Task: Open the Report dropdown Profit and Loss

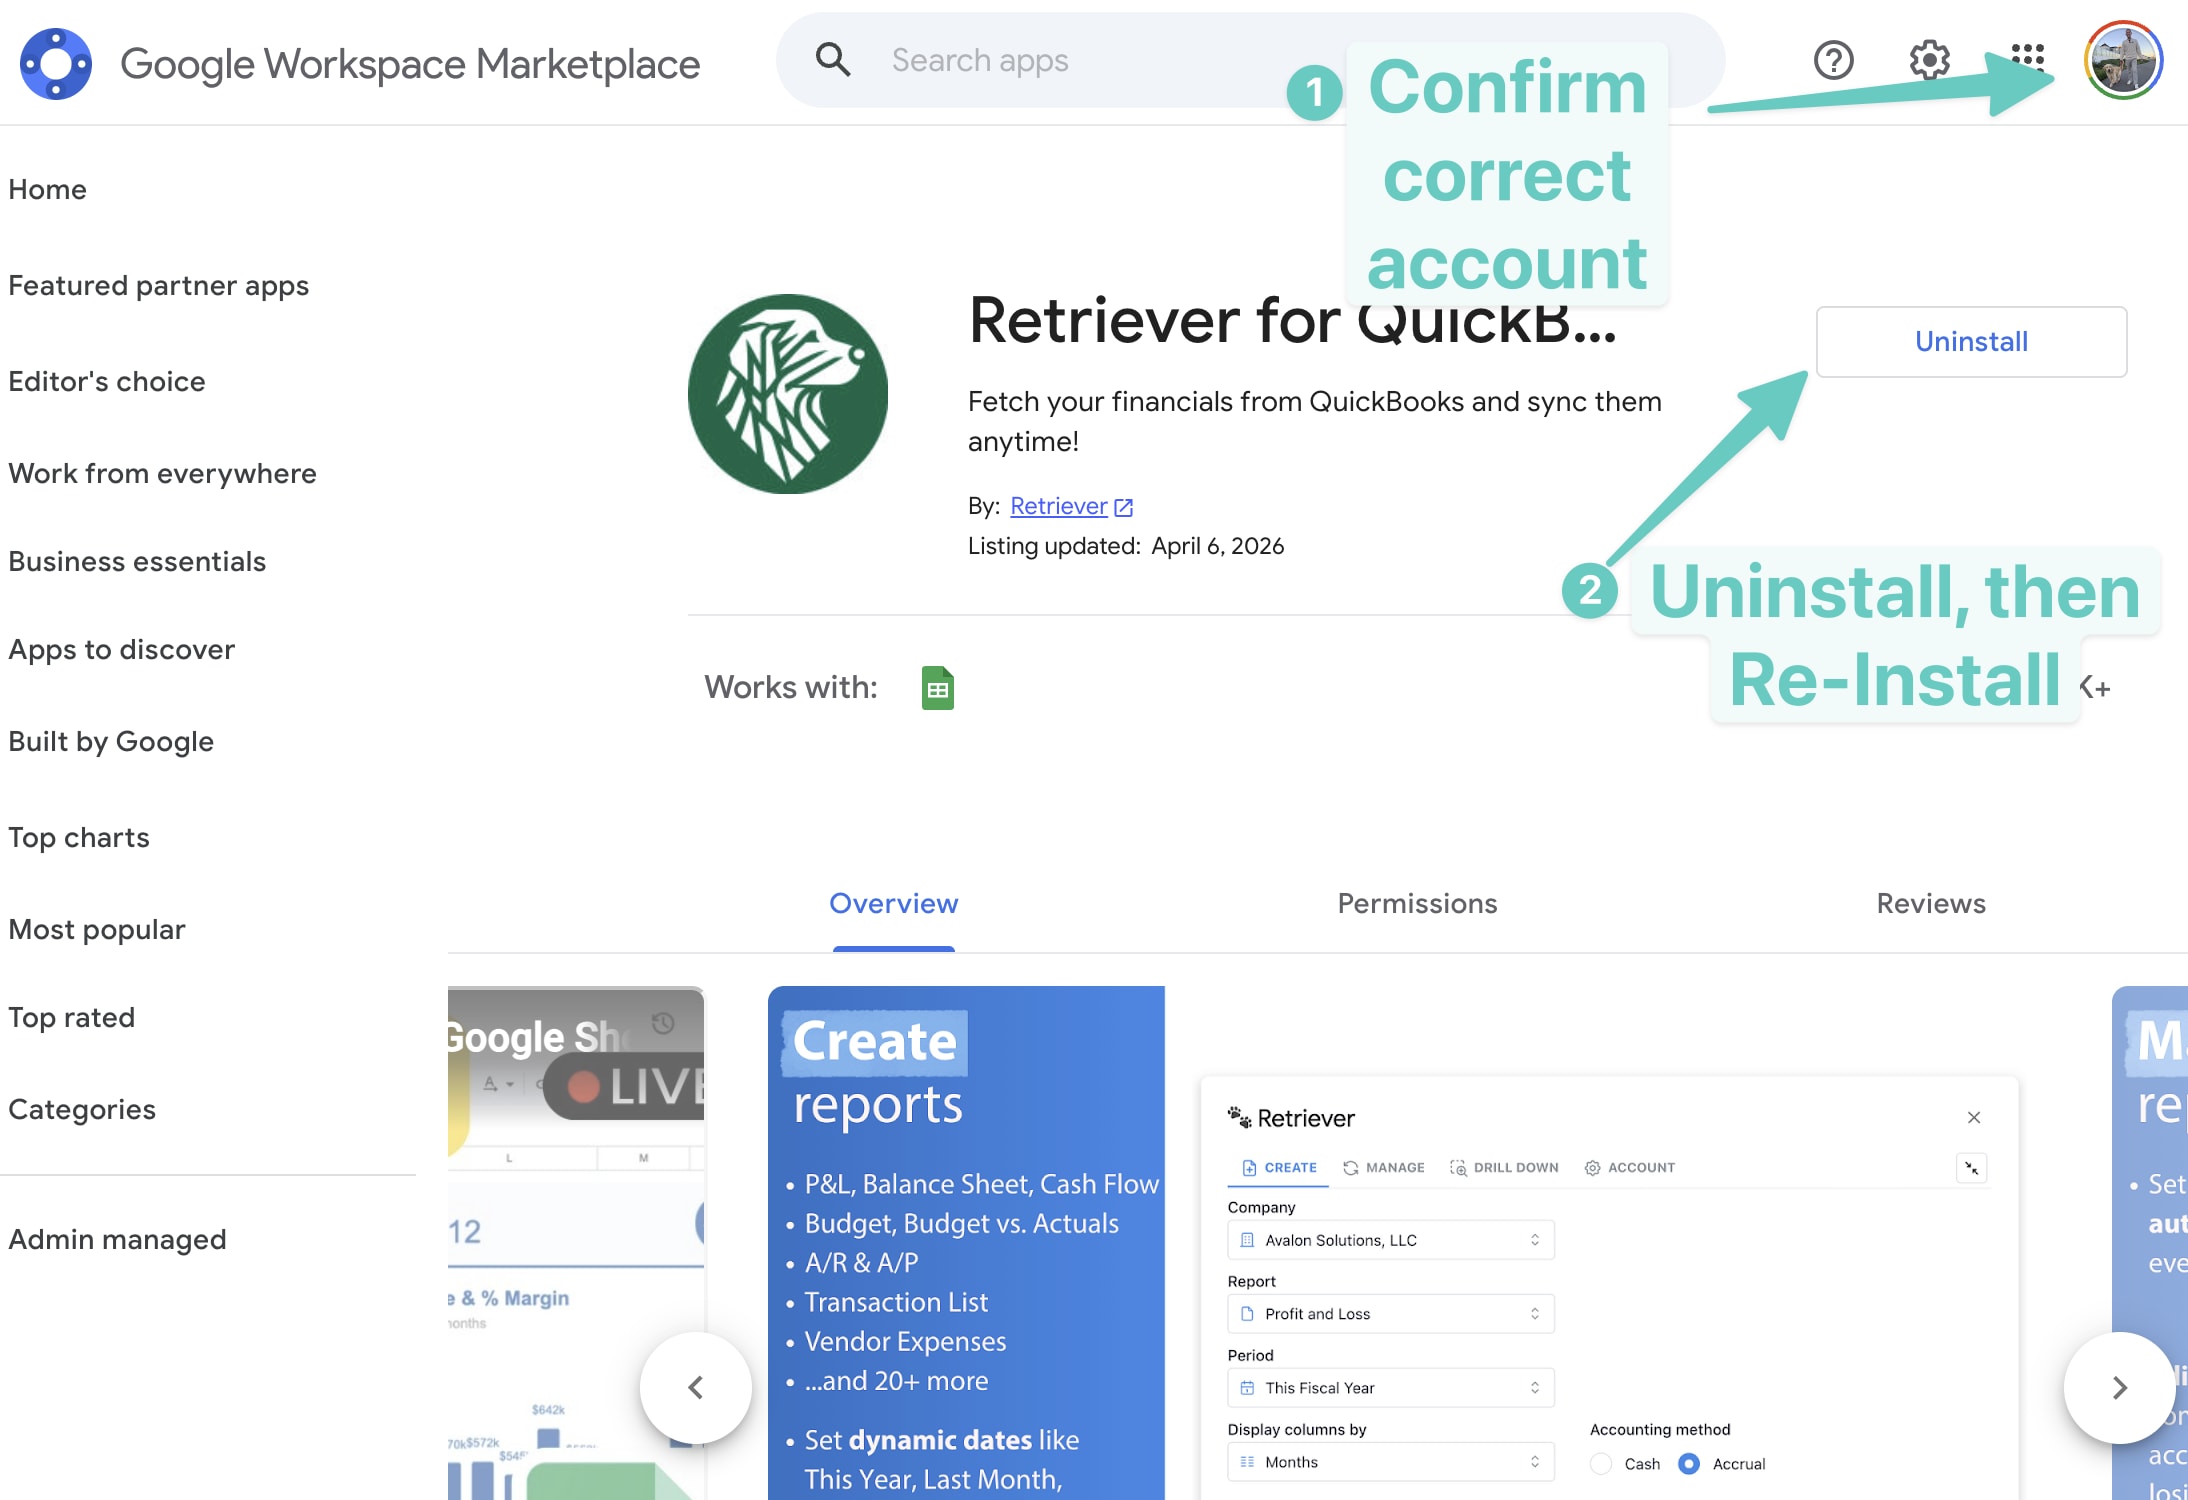Action: pyautogui.click(x=1390, y=1314)
